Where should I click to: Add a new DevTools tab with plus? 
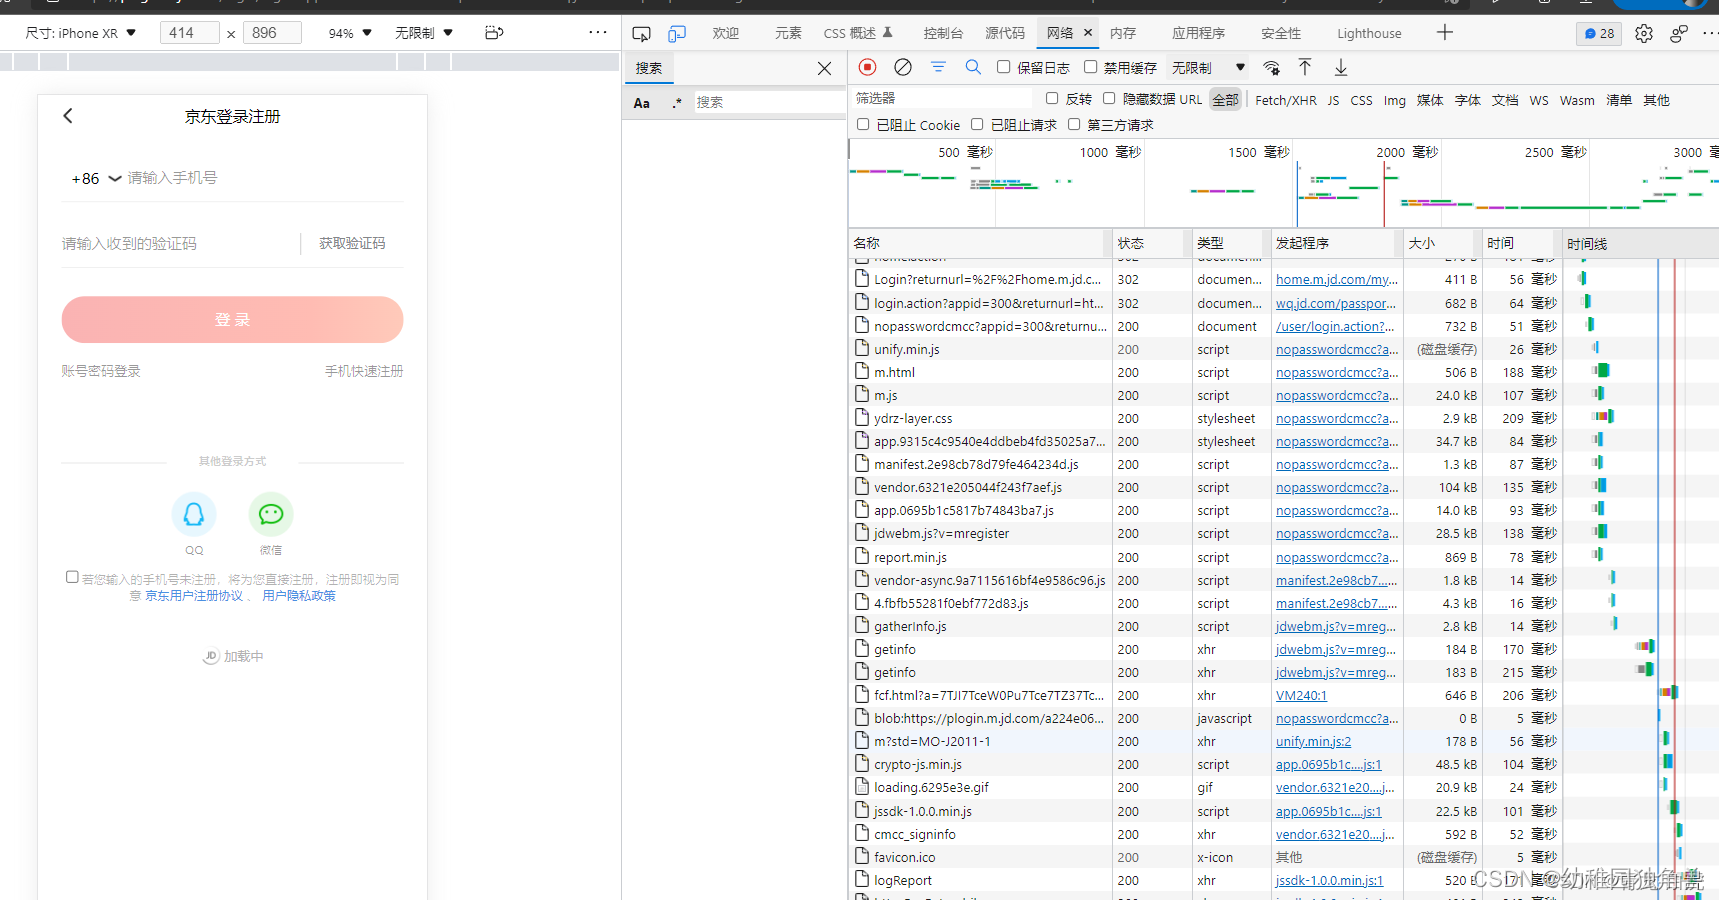pyautogui.click(x=1445, y=33)
